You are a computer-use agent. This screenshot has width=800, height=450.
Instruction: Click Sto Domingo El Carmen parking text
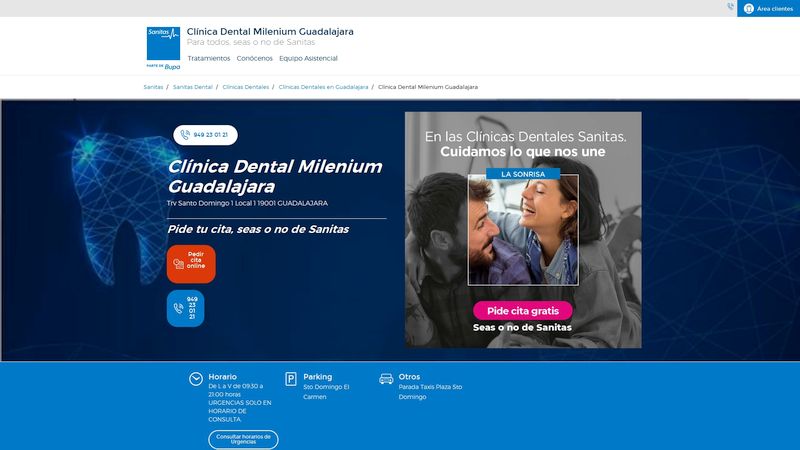pos(326,392)
